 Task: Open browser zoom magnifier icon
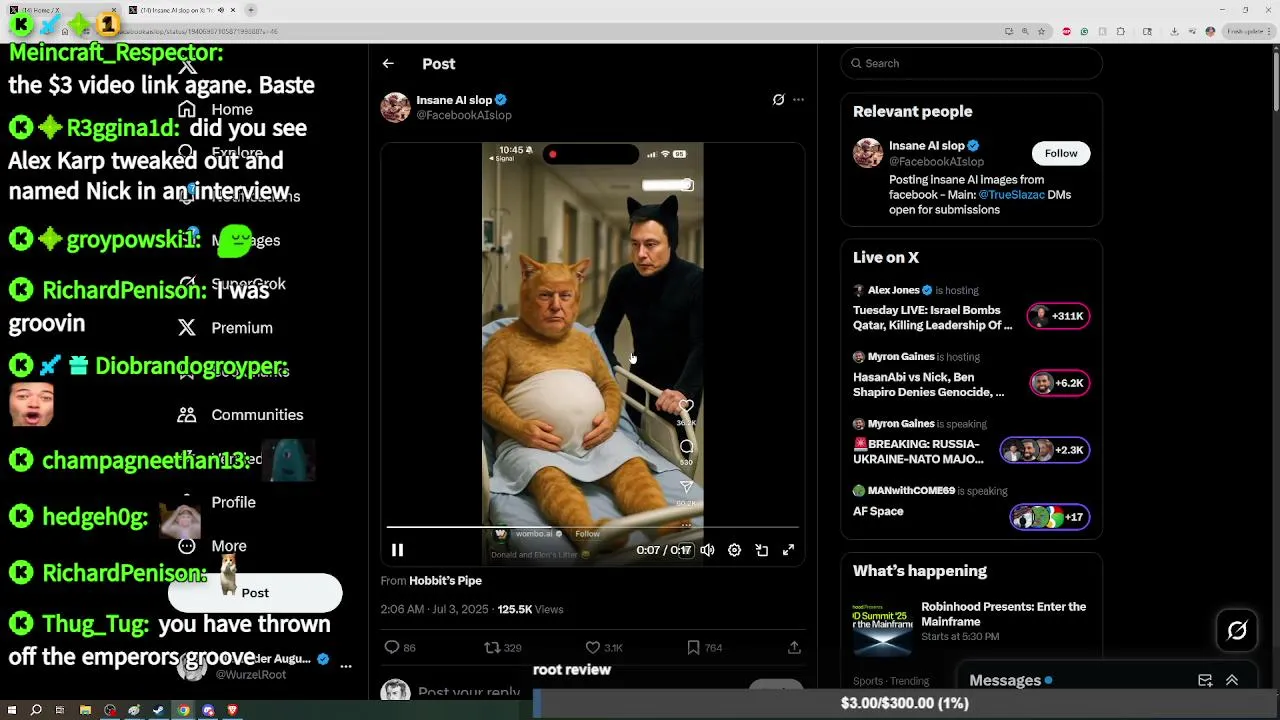(x=1025, y=31)
